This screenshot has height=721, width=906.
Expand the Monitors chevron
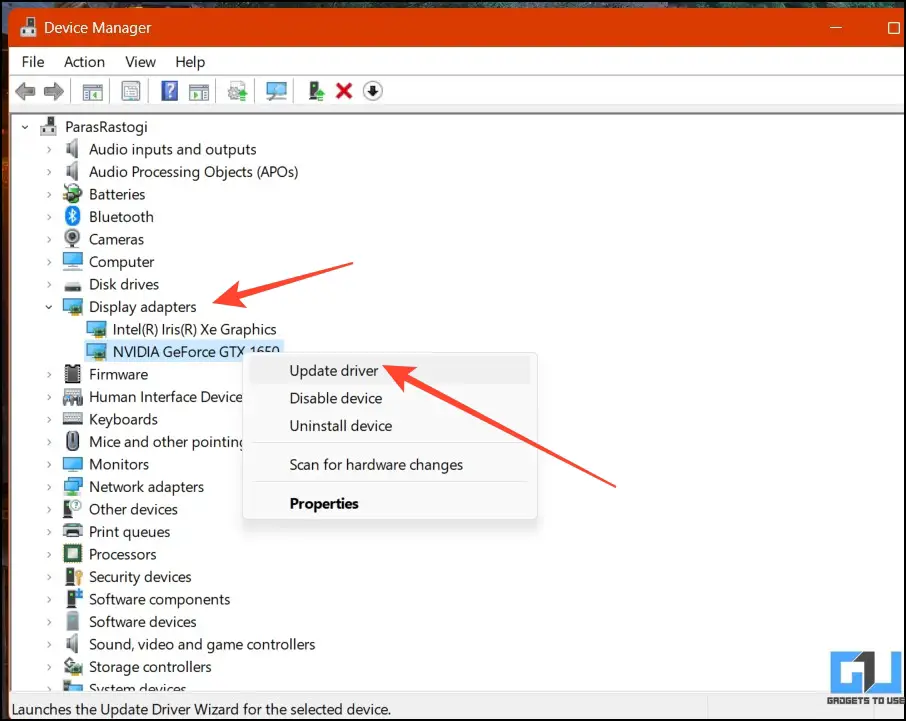click(x=49, y=464)
